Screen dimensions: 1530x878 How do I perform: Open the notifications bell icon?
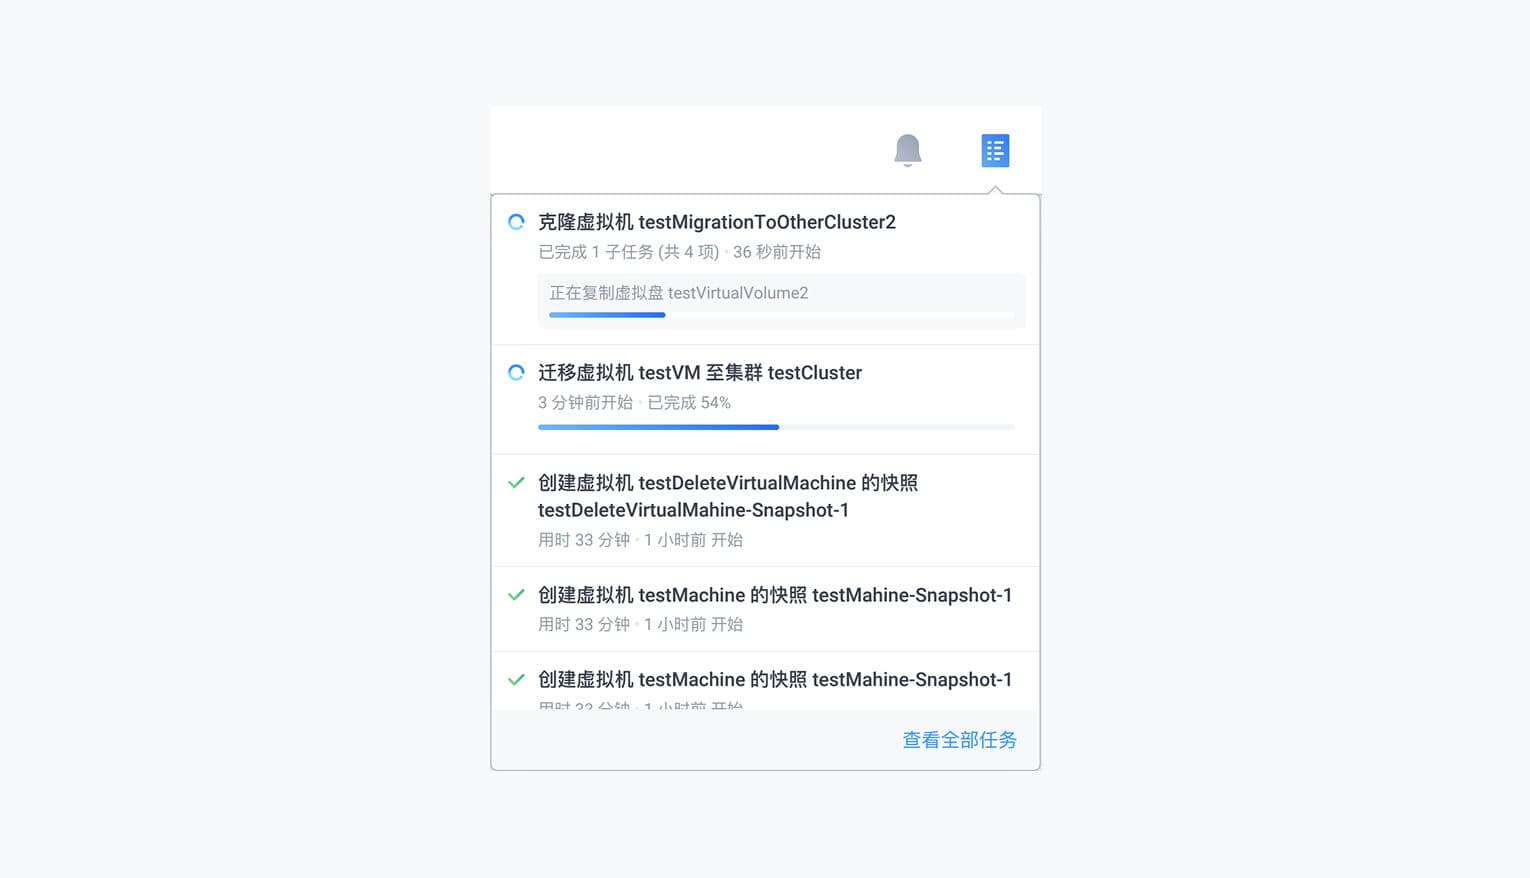[907, 150]
